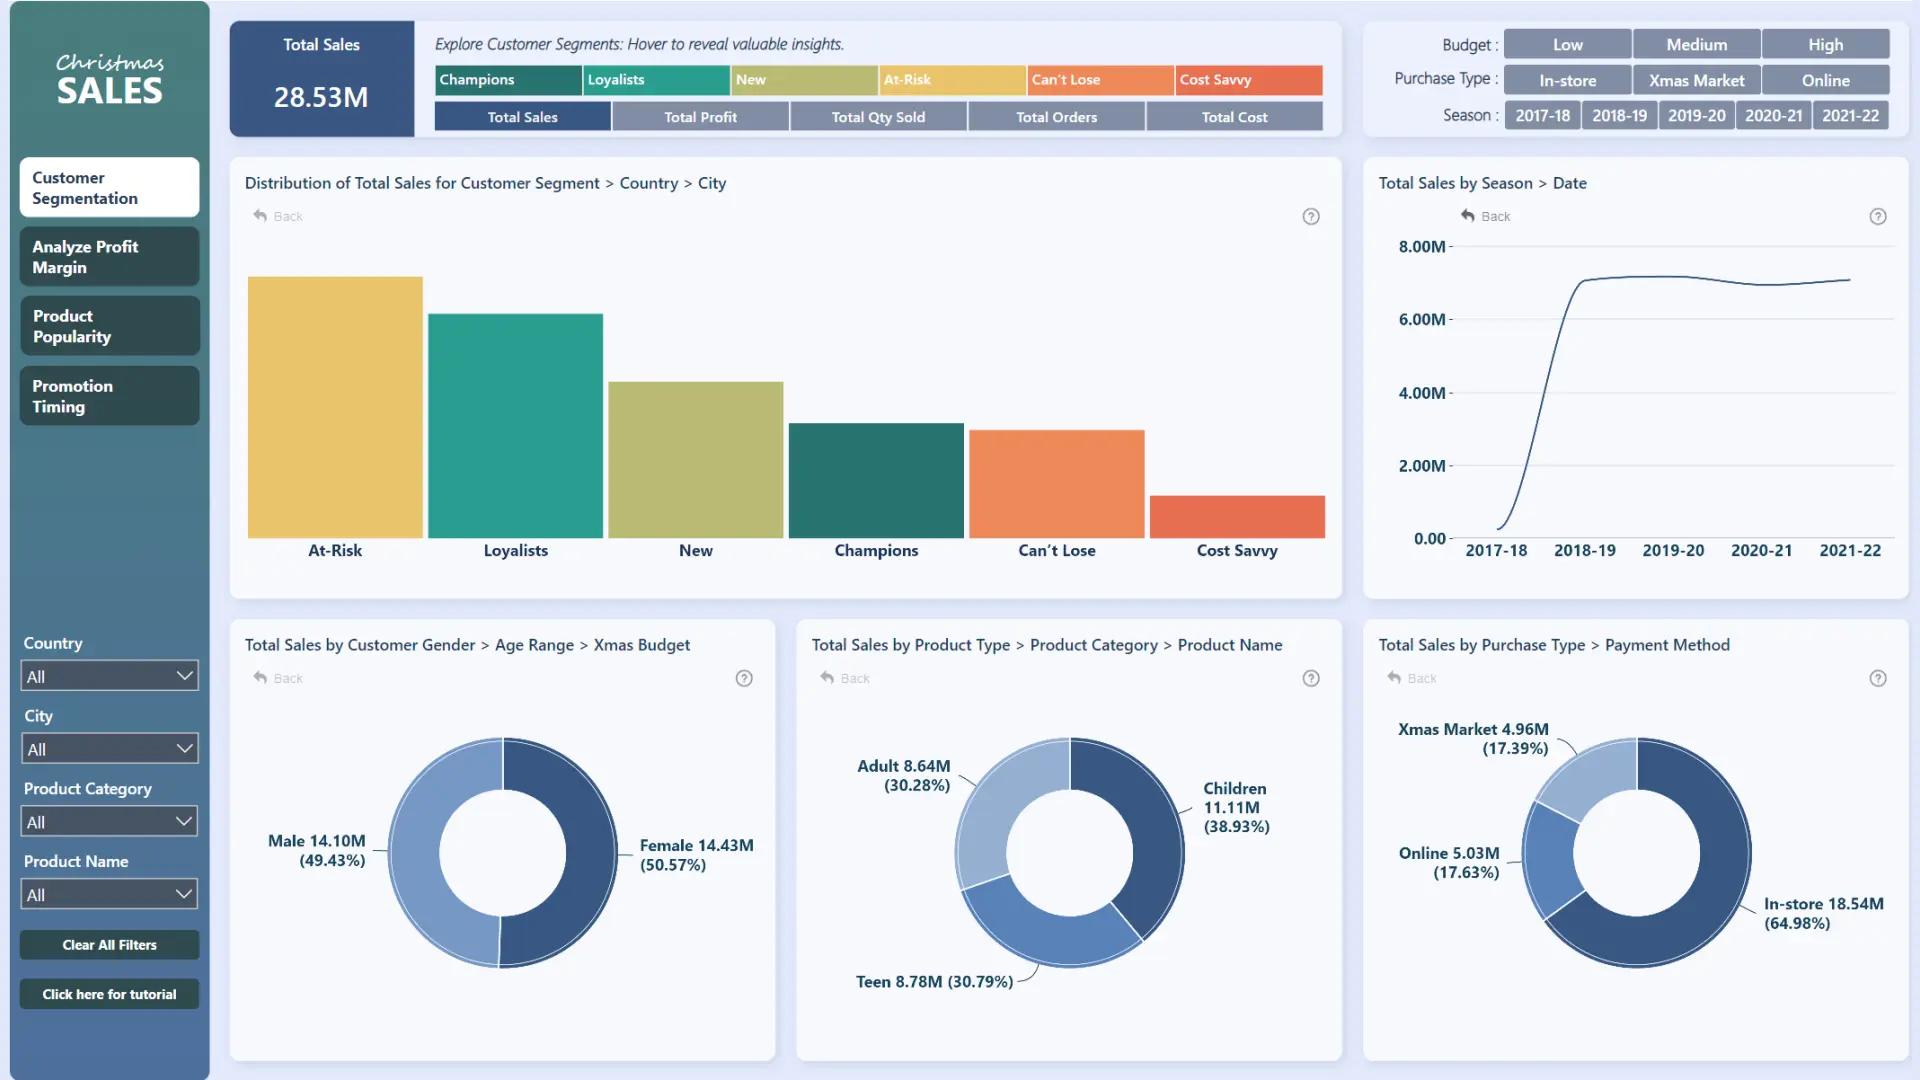Open the Country dropdown

(x=109, y=675)
